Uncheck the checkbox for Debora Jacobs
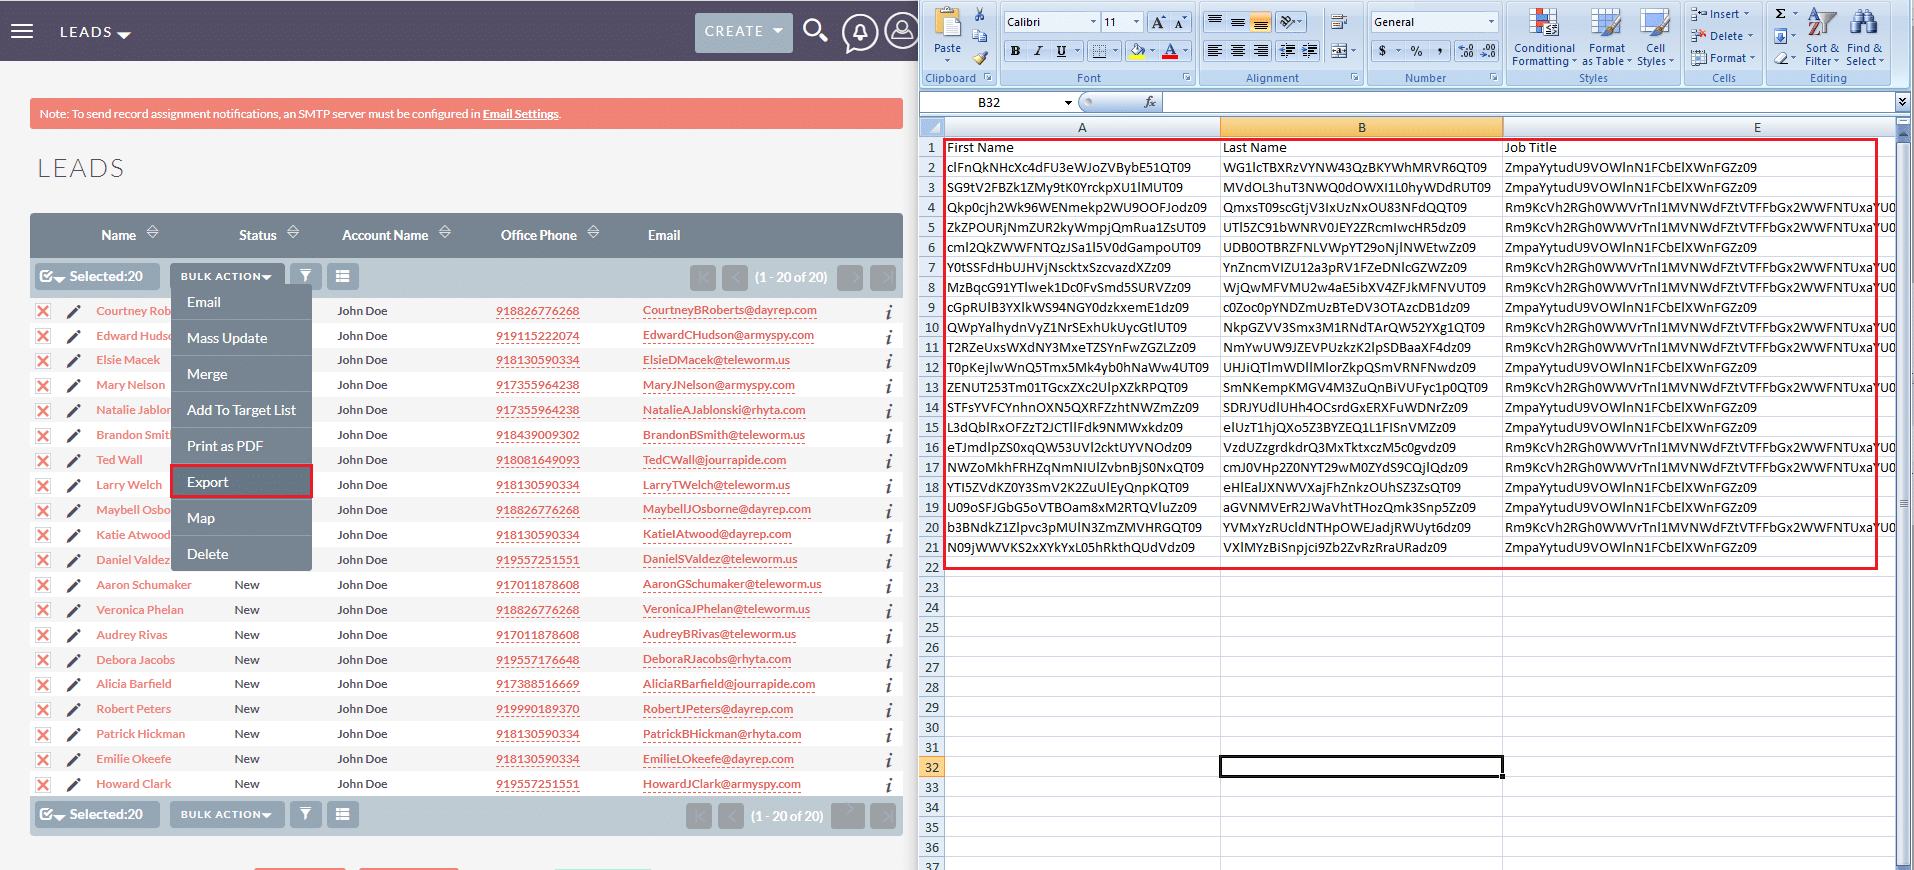 click(43, 660)
